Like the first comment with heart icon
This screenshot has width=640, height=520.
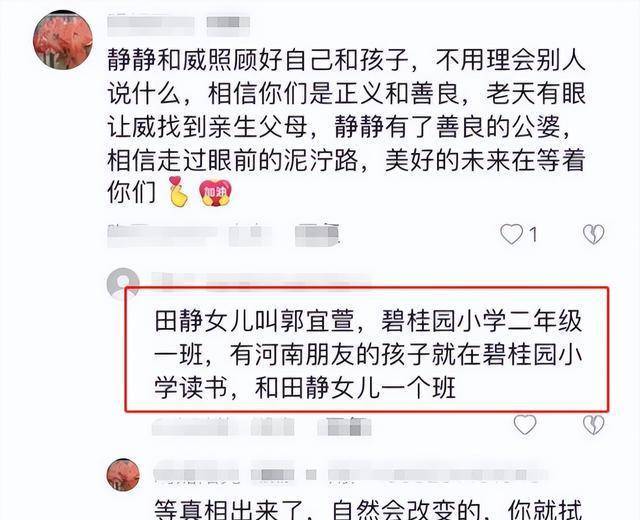(511, 235)
